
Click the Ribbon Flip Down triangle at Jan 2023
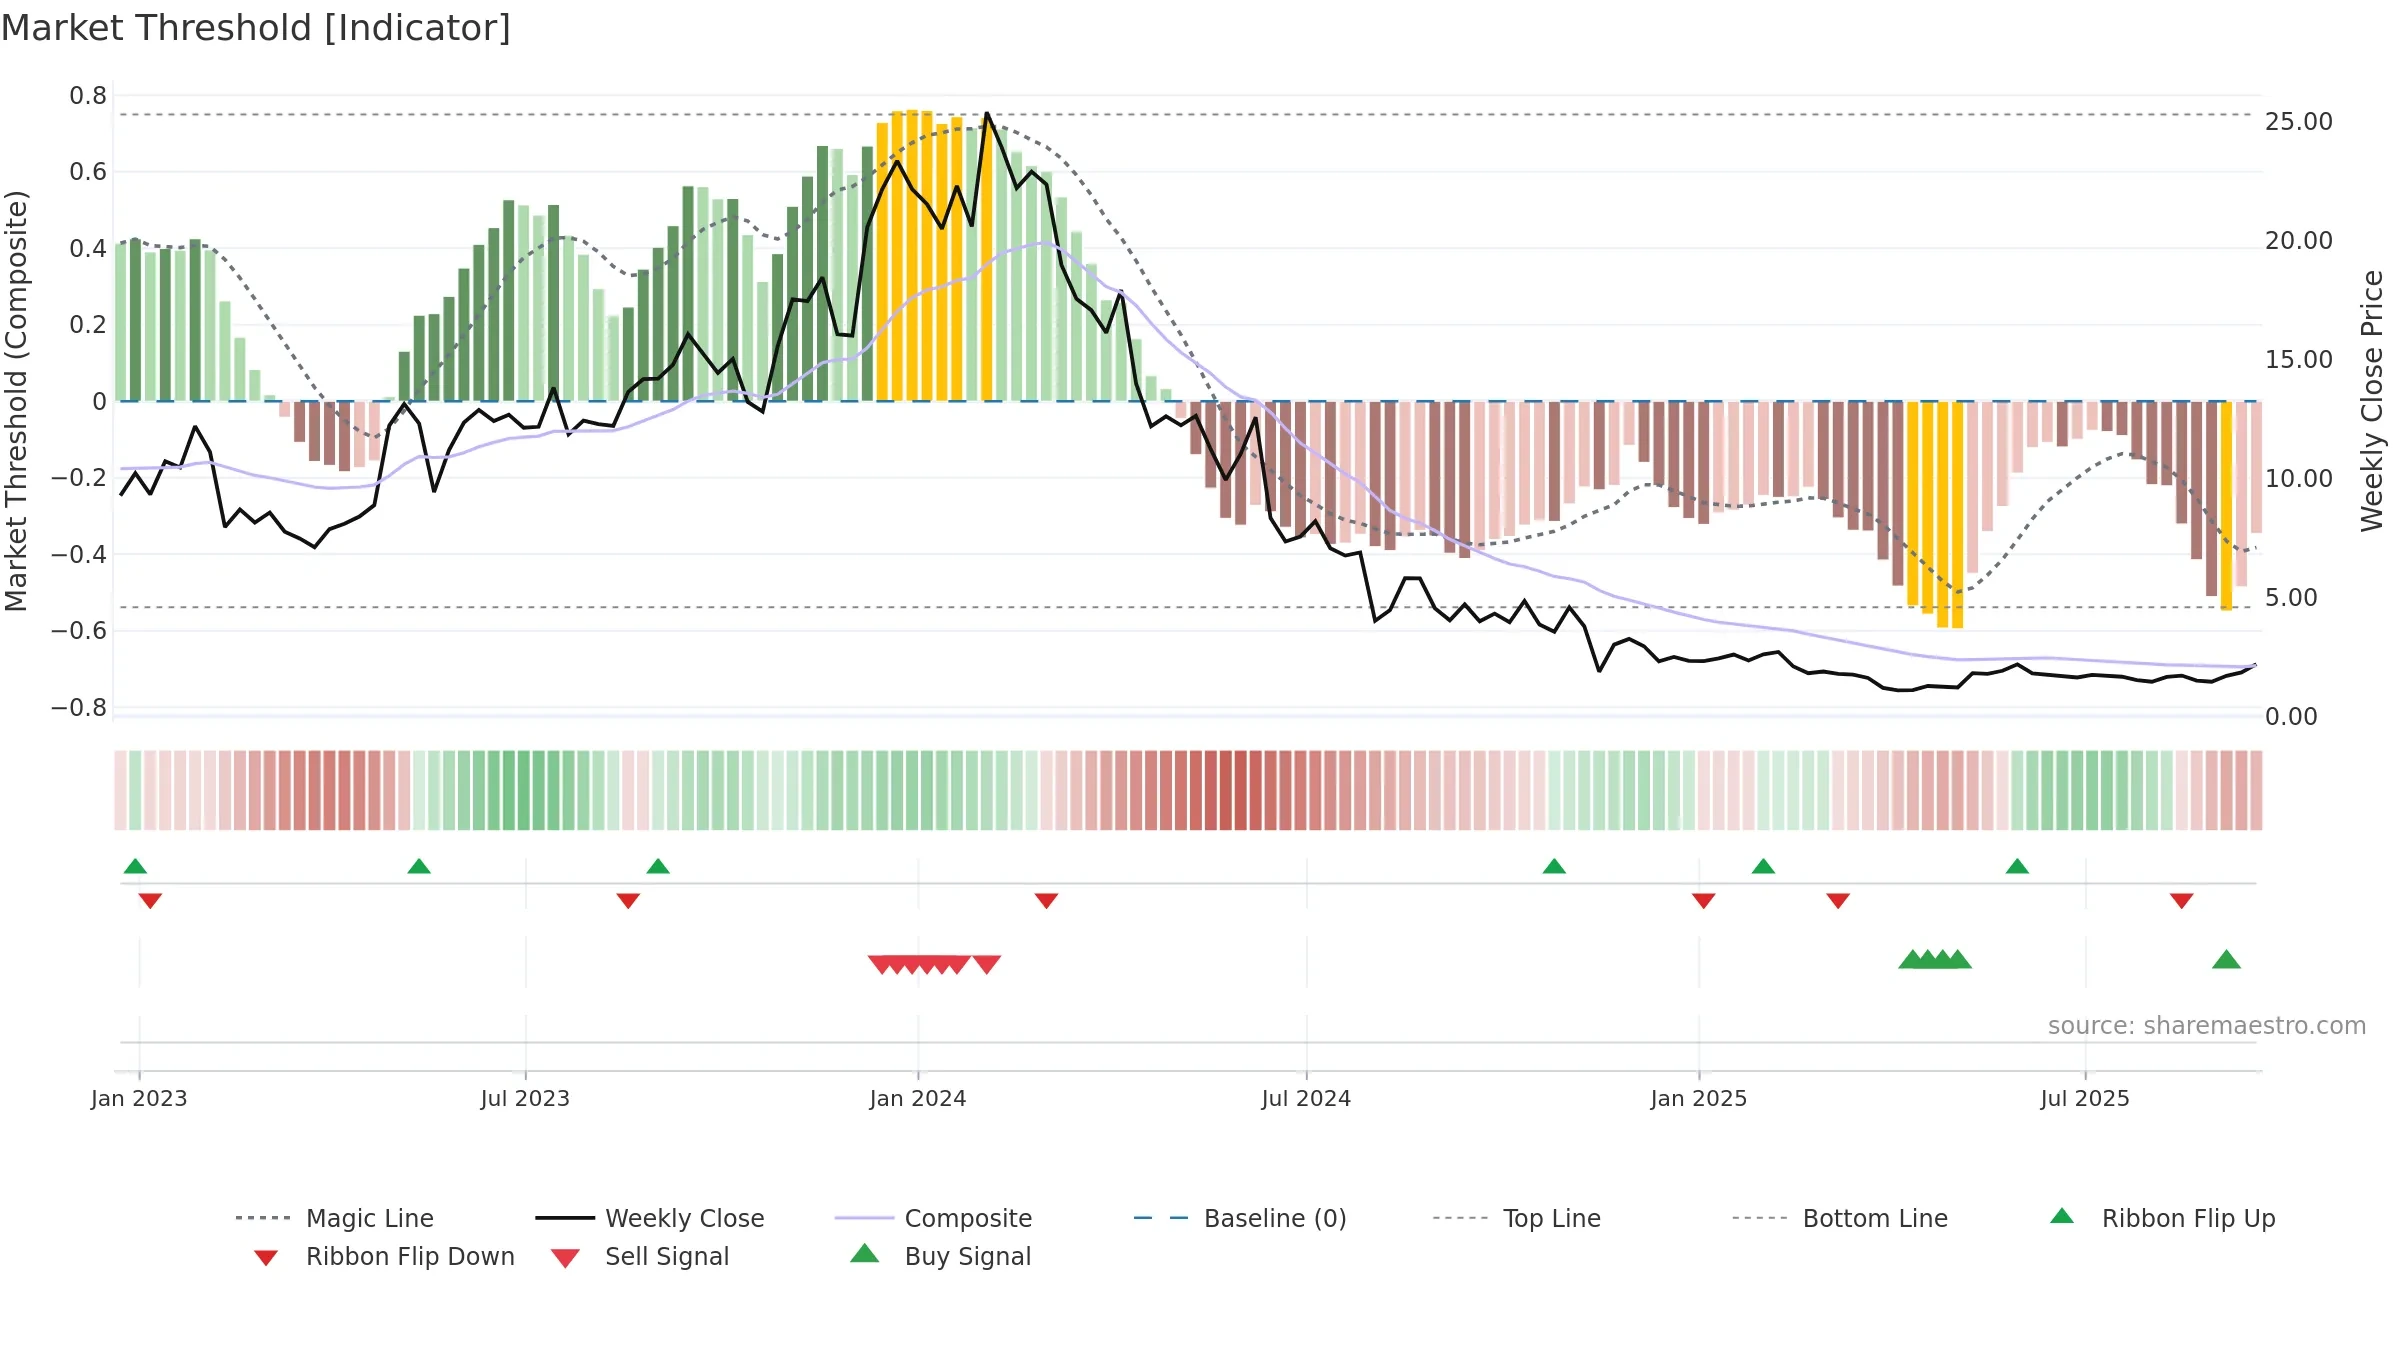[150, 901]
